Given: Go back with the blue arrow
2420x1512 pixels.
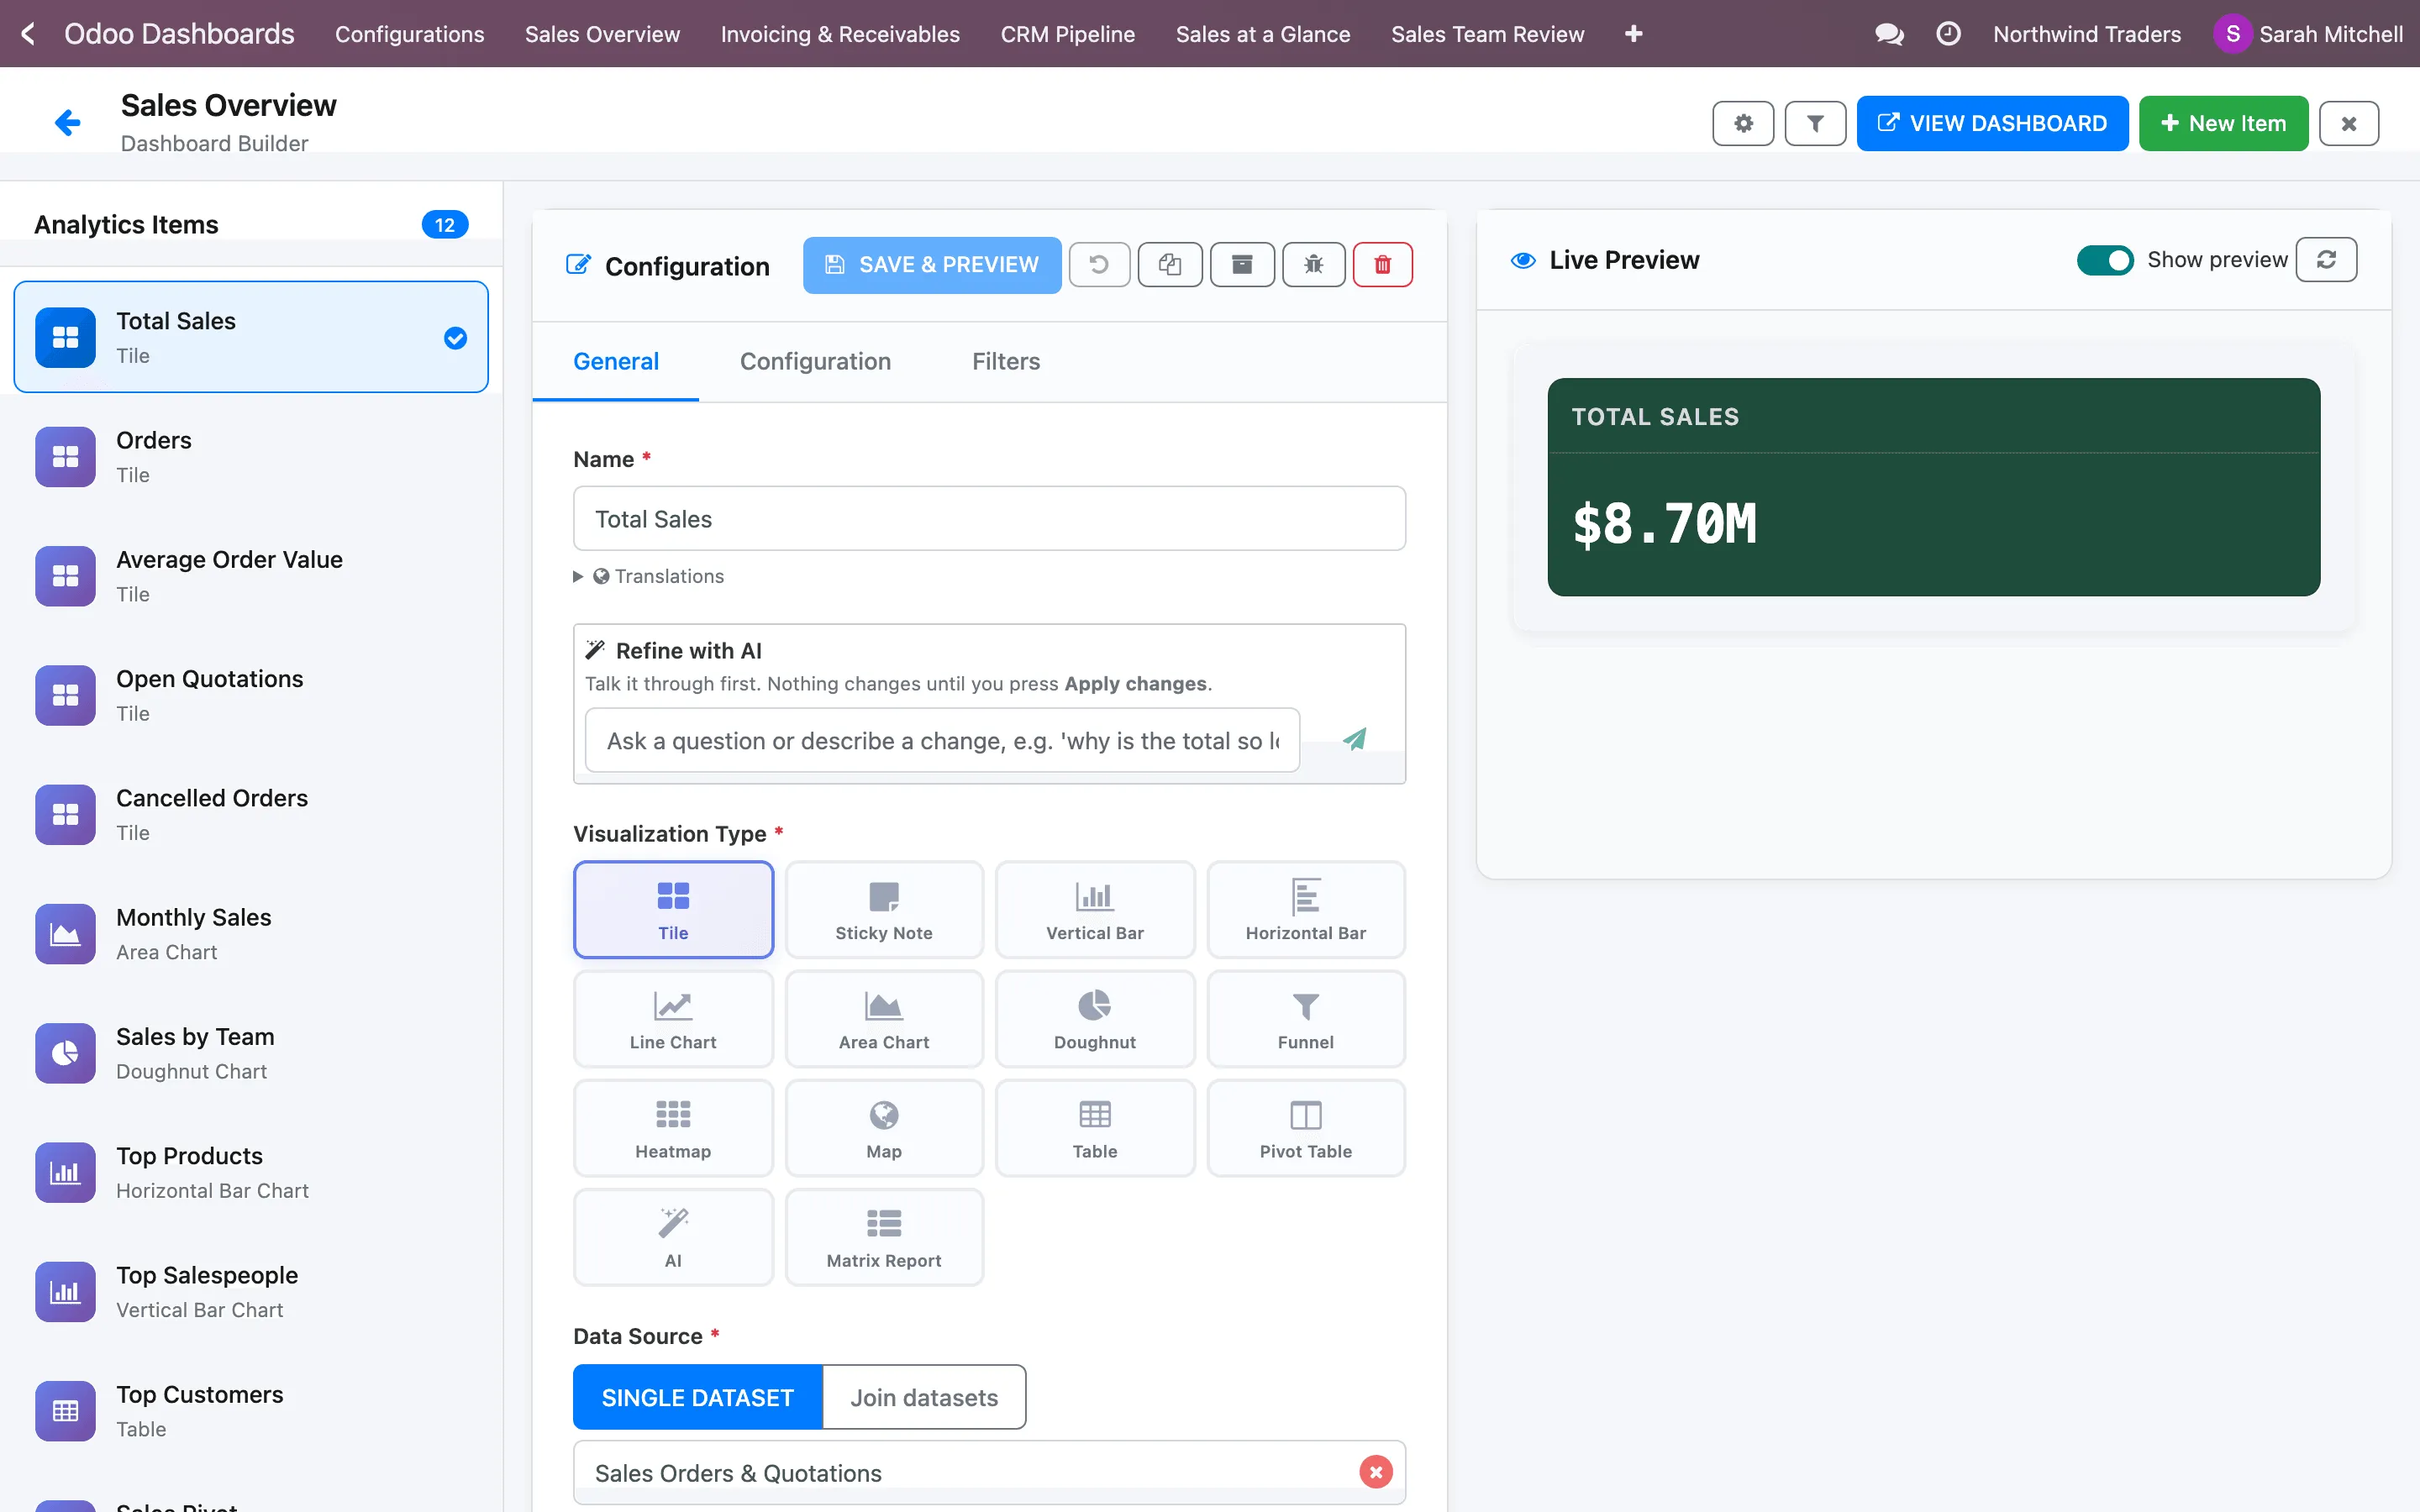Looking at the screenshot, I should 68,123.
